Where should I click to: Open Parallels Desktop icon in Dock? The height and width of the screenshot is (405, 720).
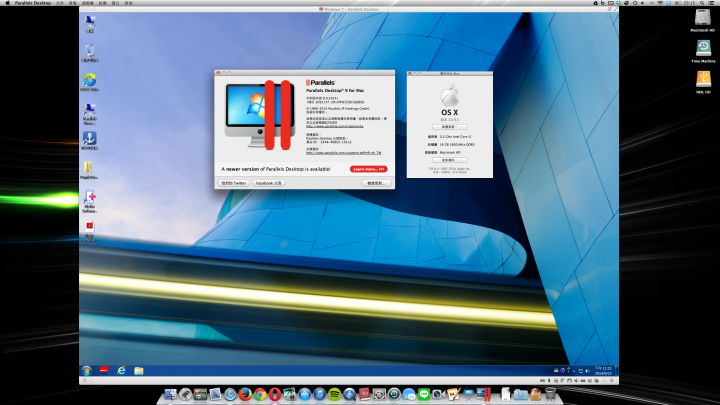pyautogui.click(x=484, y=394)
